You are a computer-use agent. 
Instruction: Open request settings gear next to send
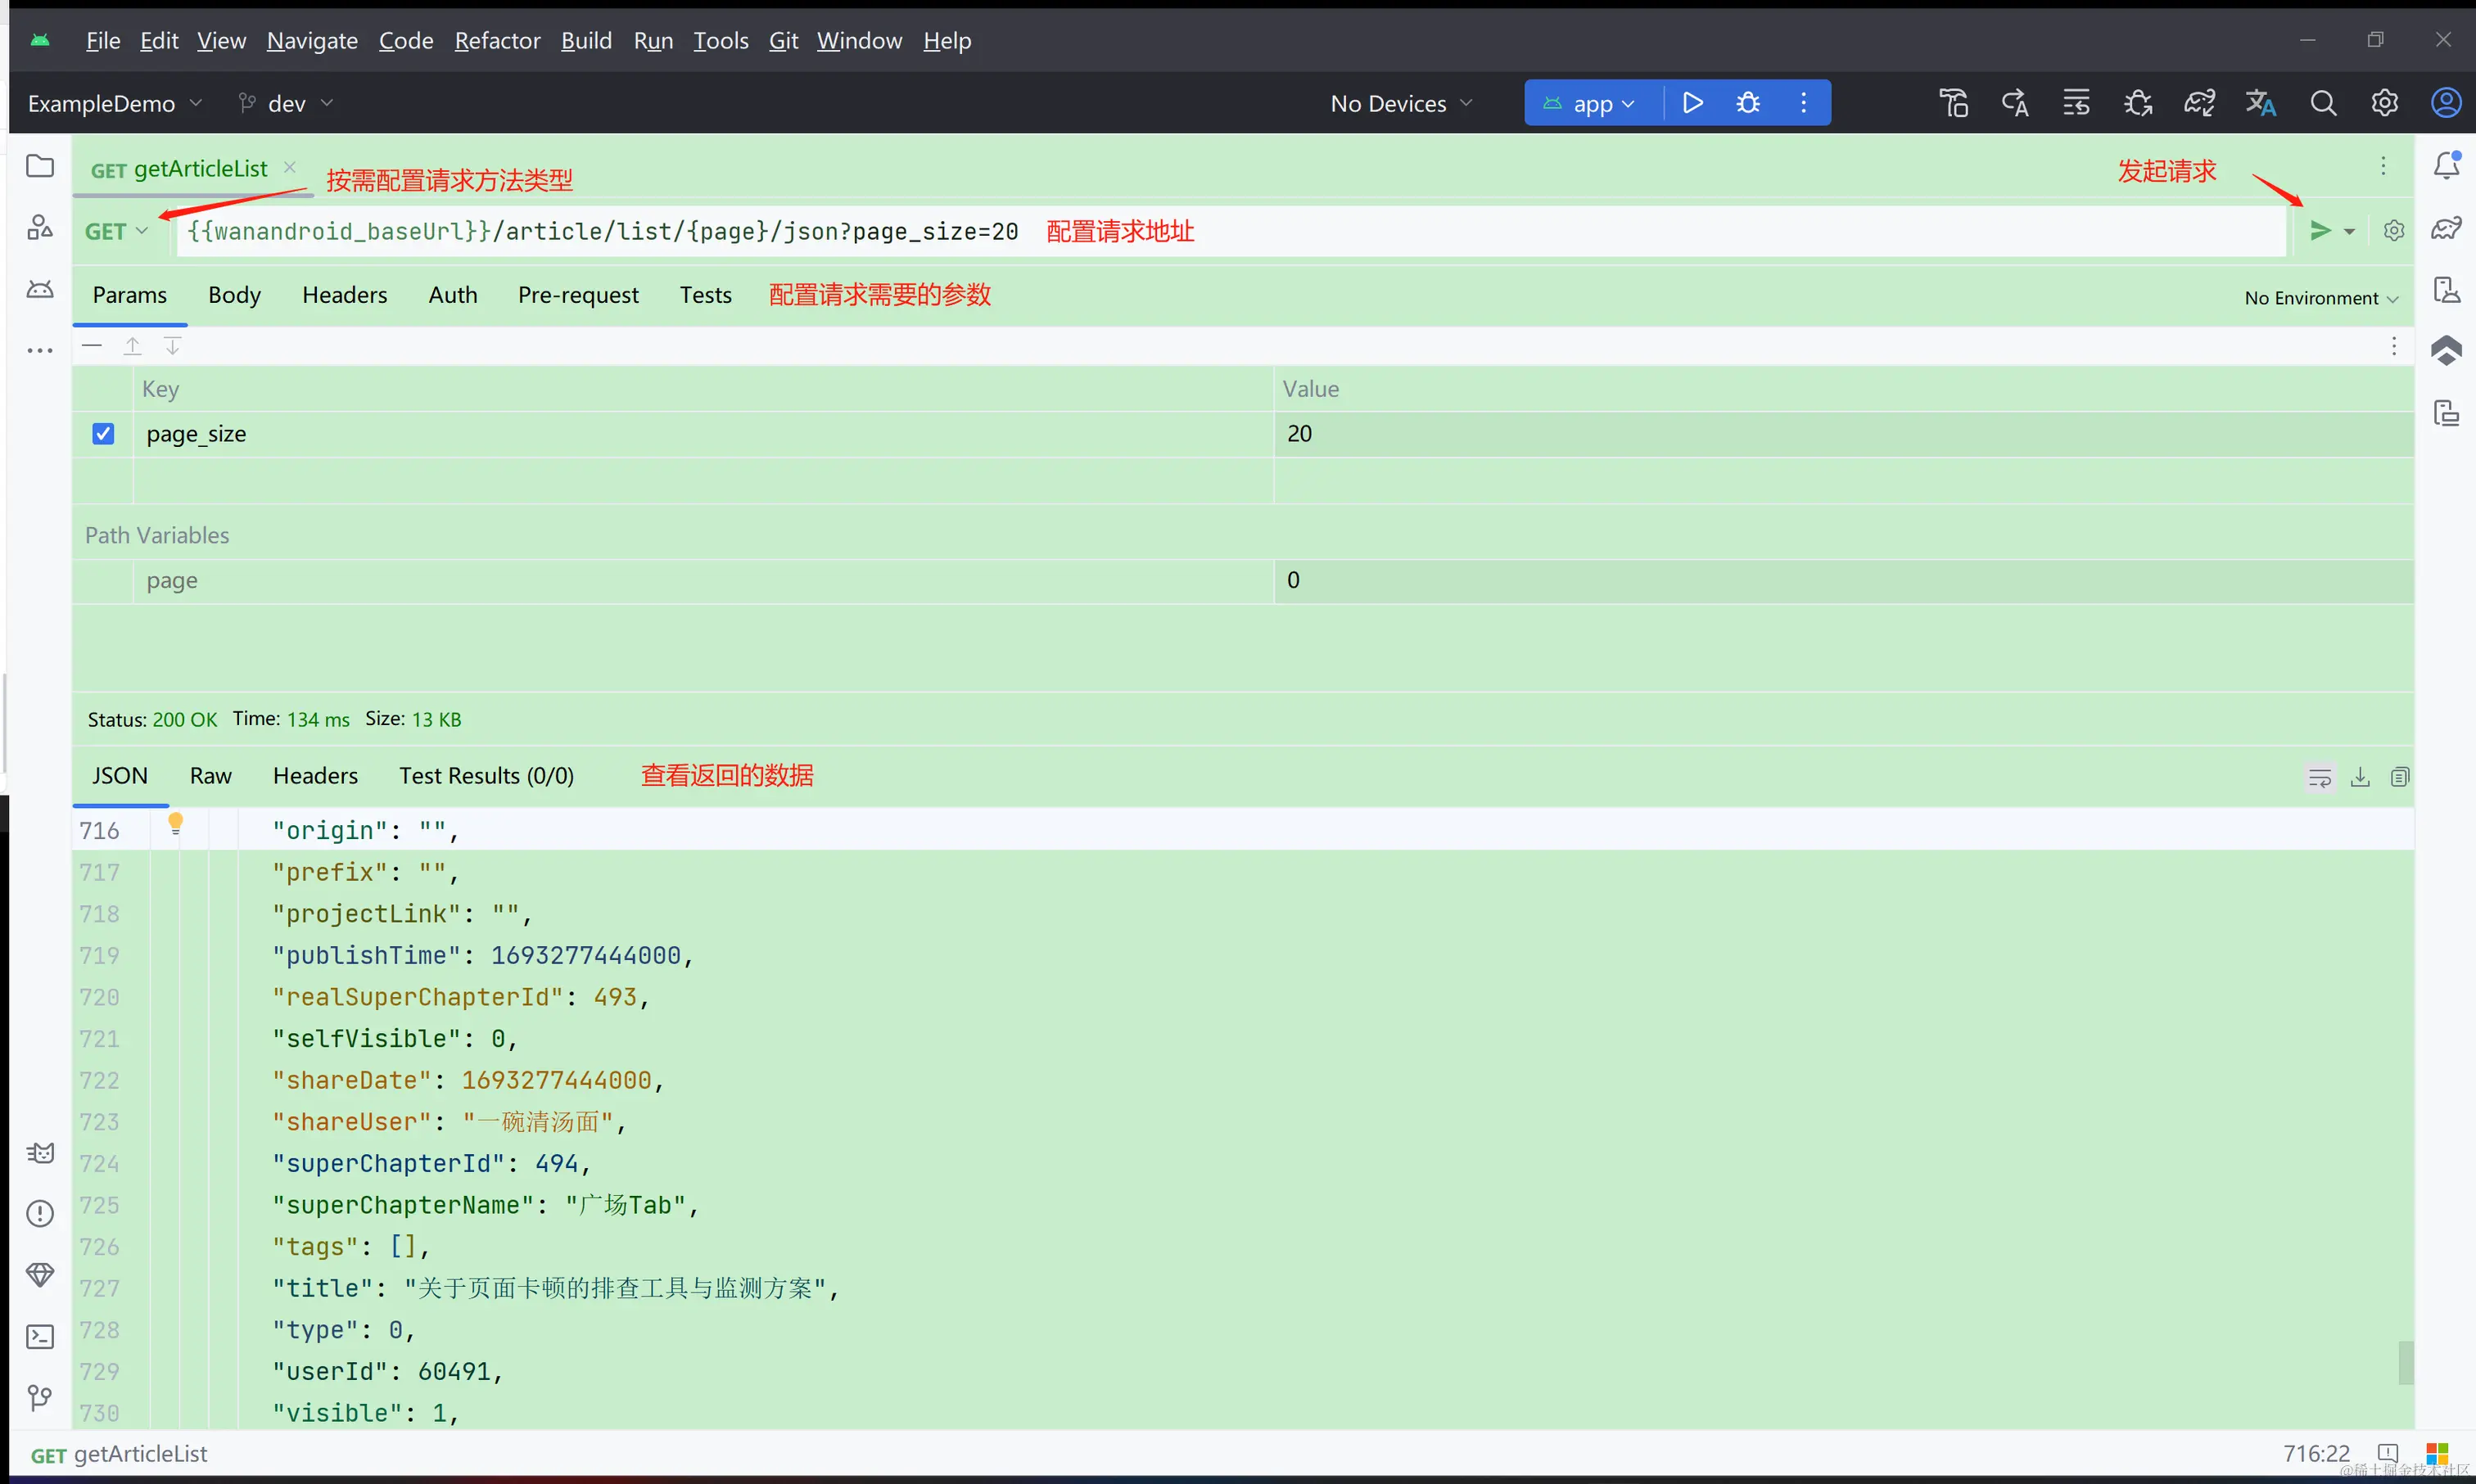[2393, 231]
